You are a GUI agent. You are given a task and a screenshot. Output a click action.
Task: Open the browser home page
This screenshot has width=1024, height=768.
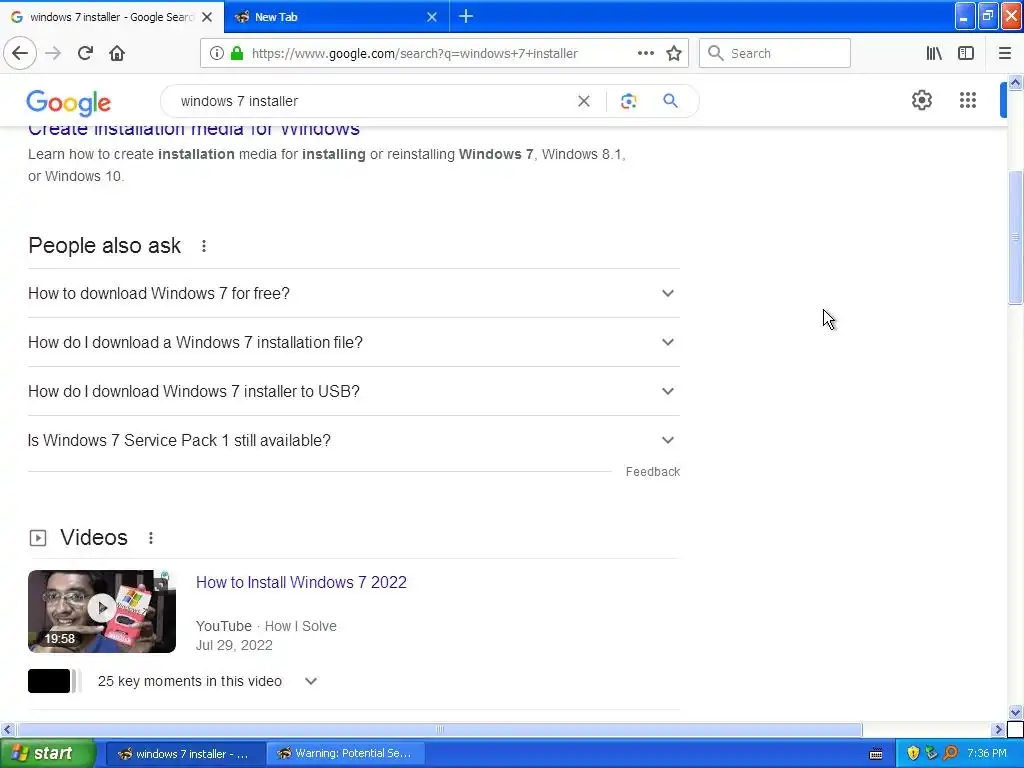pyautogui.click(x=117, y=53)
